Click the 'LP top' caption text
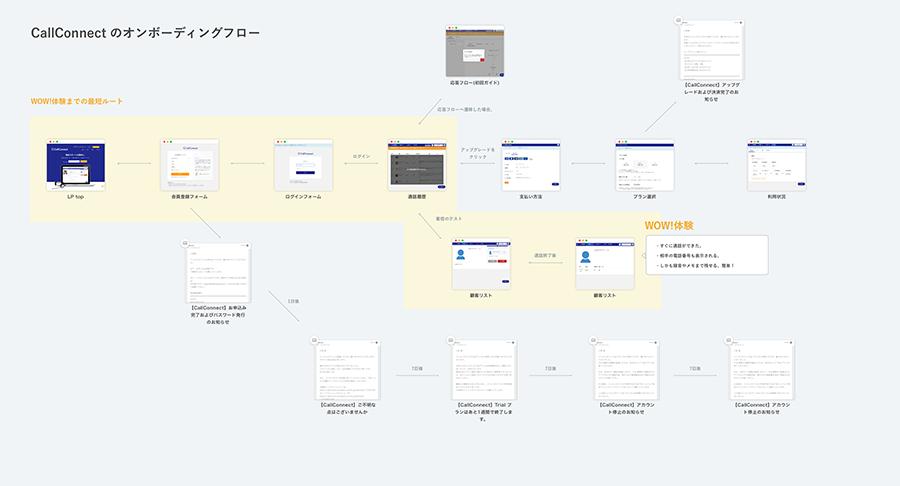Viewport: 900px width, 486px height. [76, 197]
